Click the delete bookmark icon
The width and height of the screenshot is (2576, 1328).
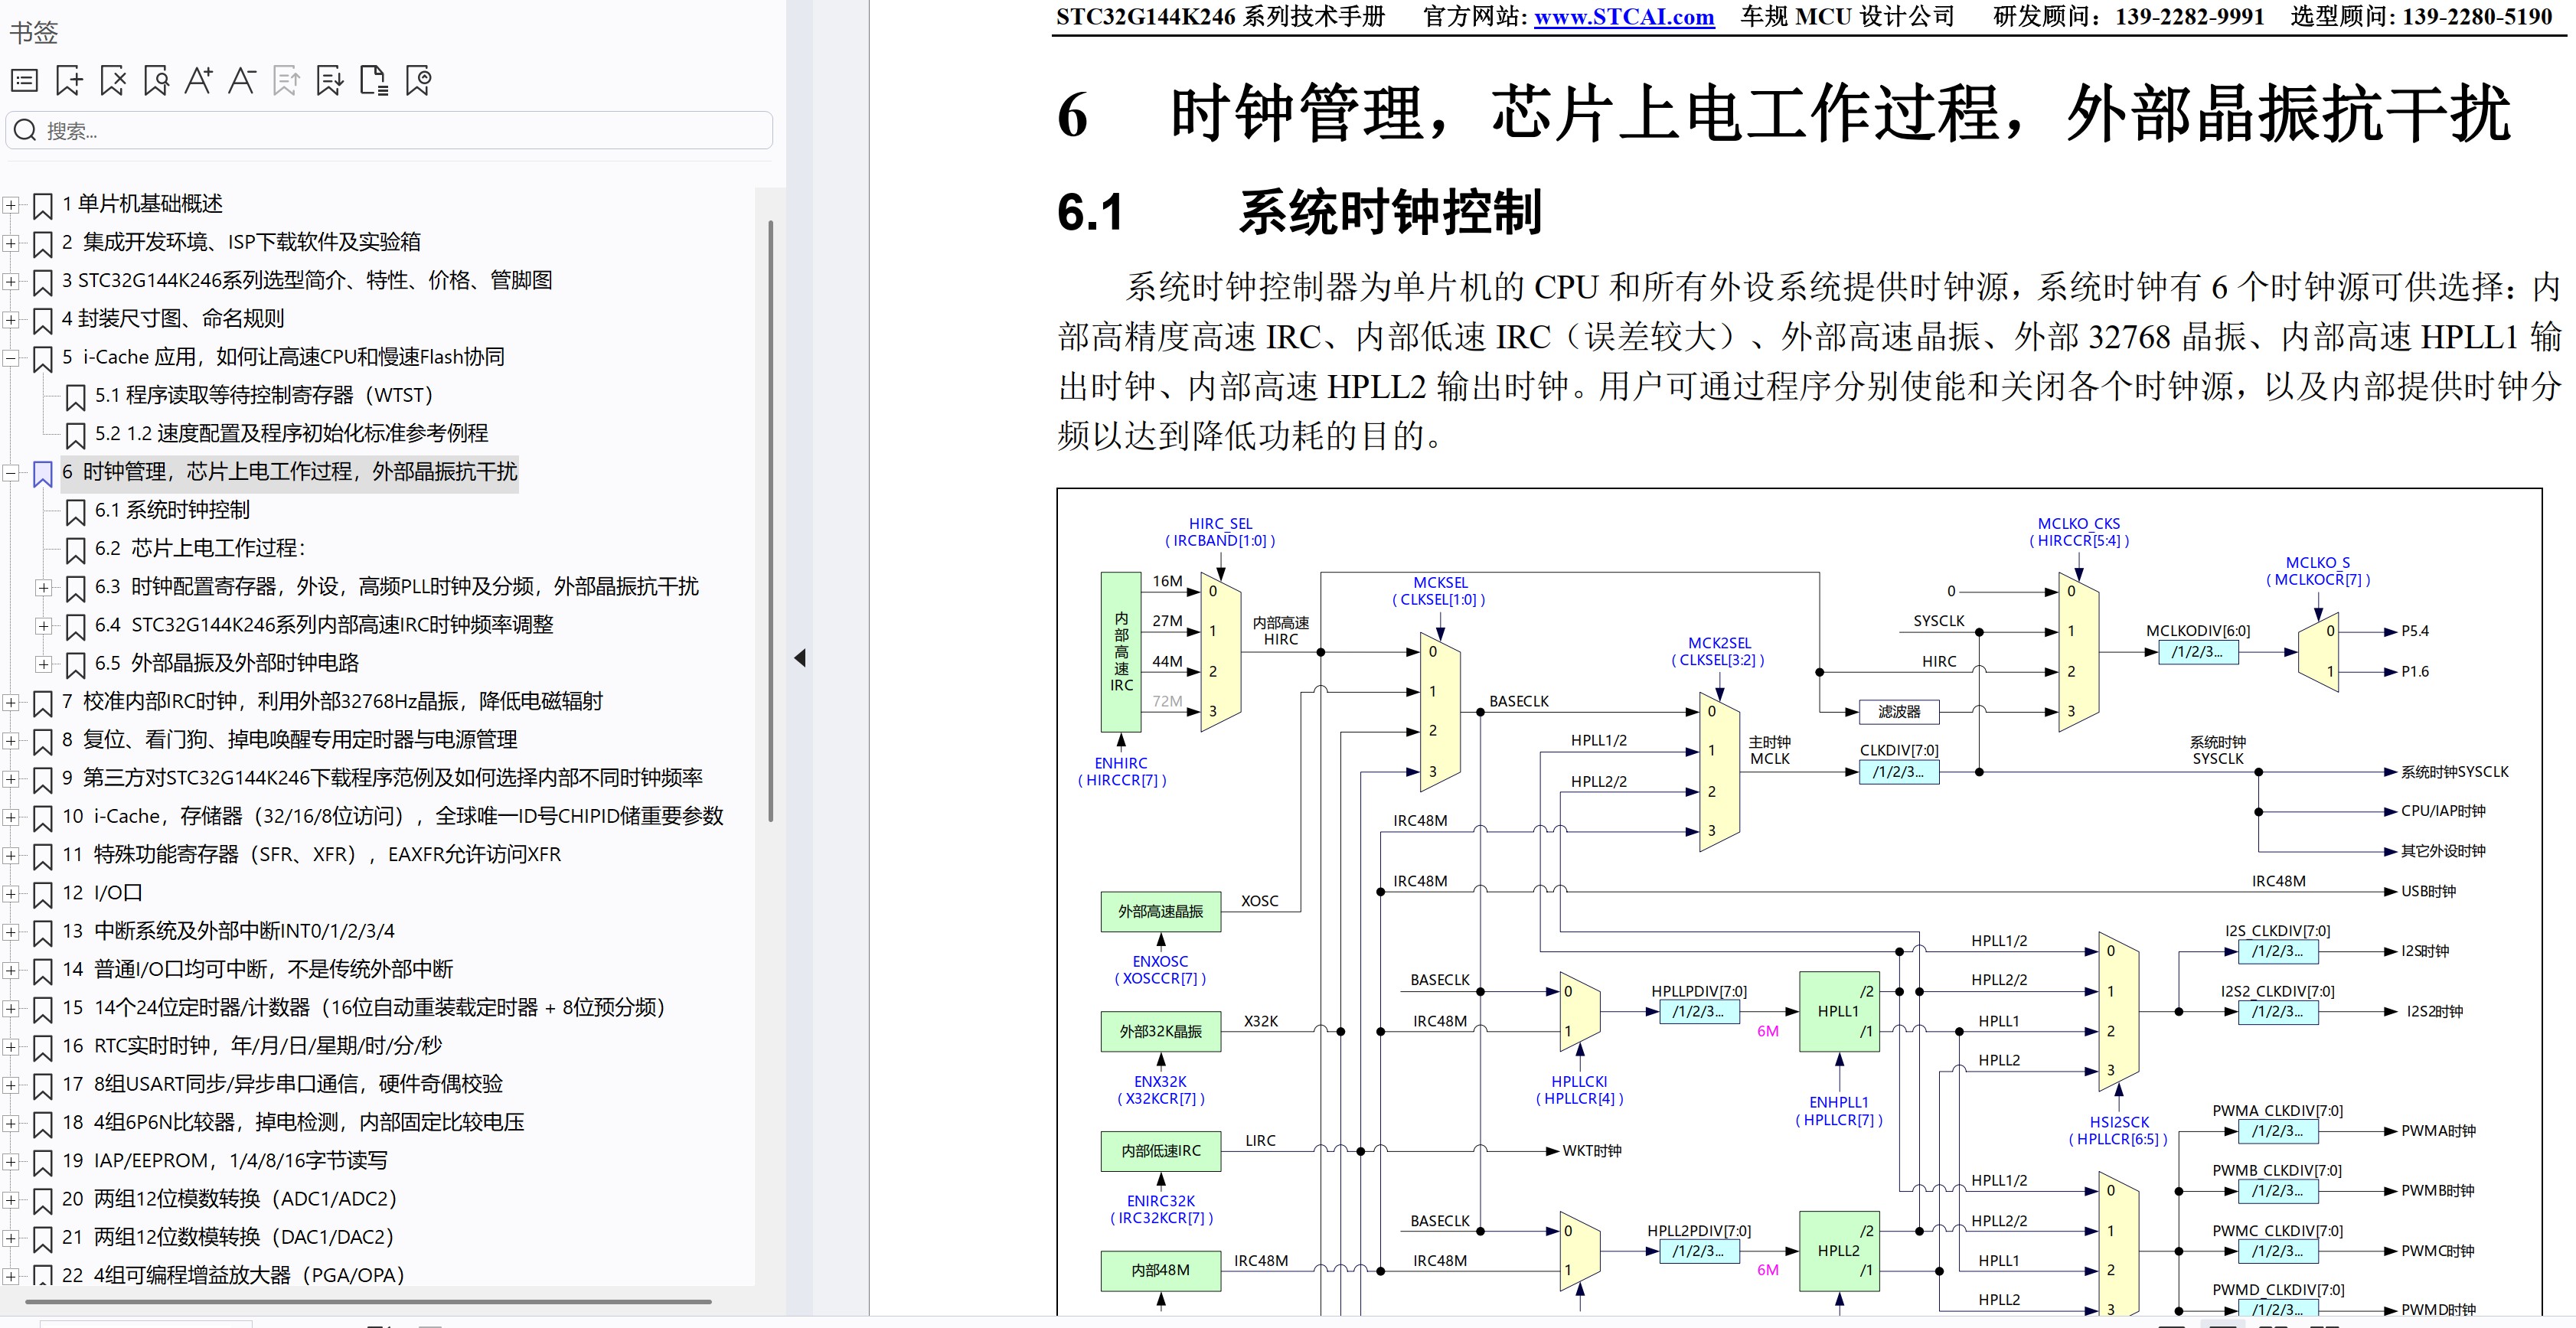(113, 80)
